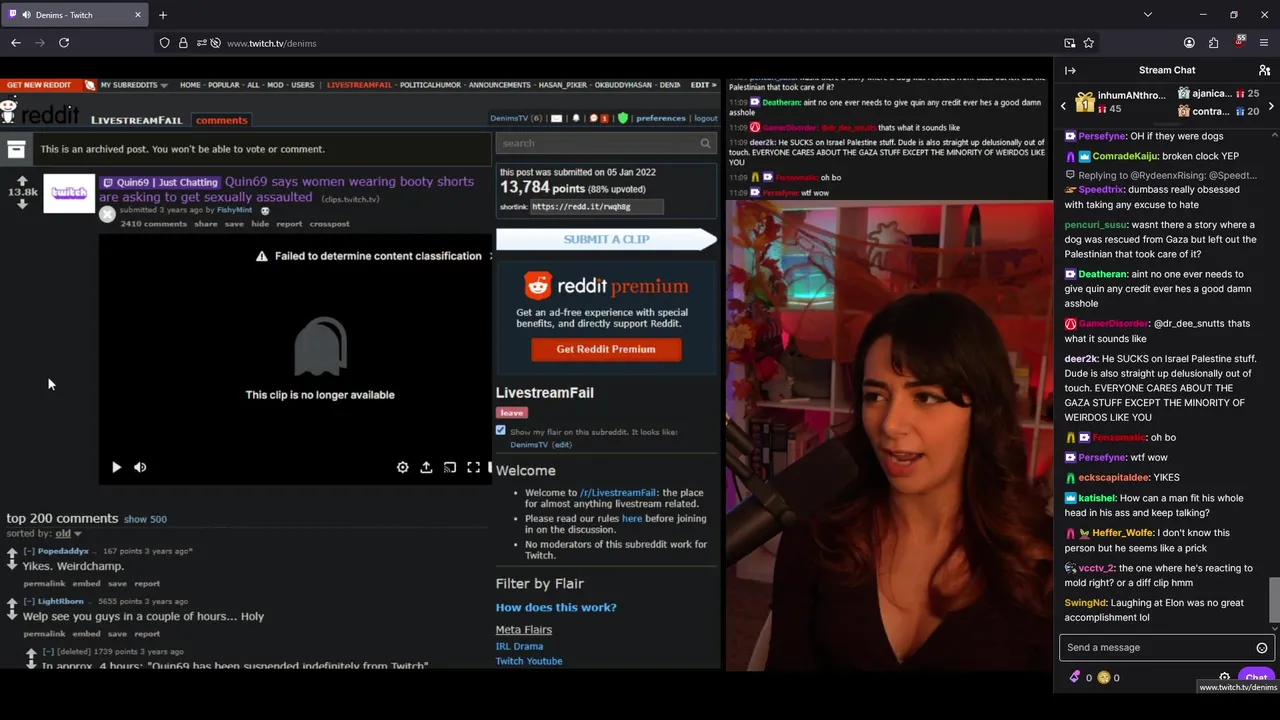The image size is (1280, 720).
Task: Show previous gift leaderboard entries
Action: coord(1063,105)
